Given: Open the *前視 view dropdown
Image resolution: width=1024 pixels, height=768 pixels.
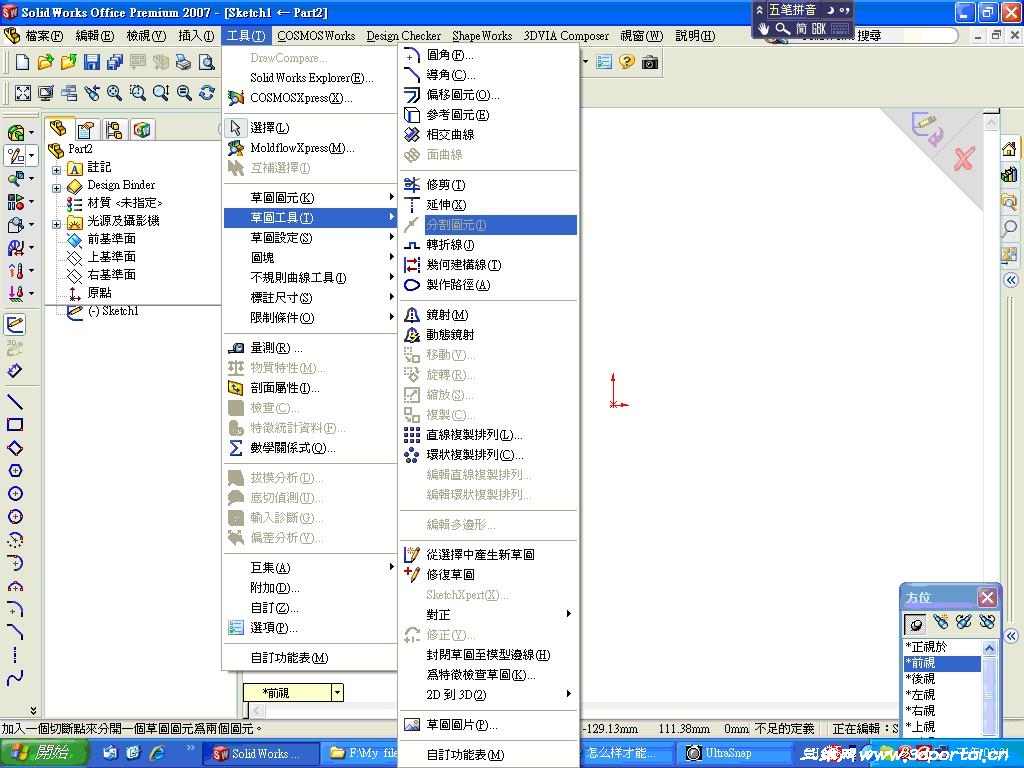Looking at the screenshot, I should (337, 692).
